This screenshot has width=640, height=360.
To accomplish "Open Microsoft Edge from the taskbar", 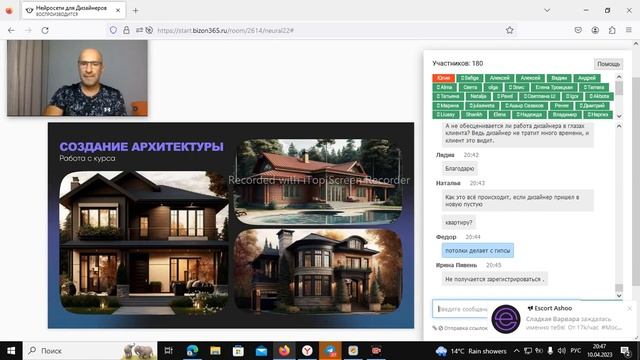I will pos(192,351).
